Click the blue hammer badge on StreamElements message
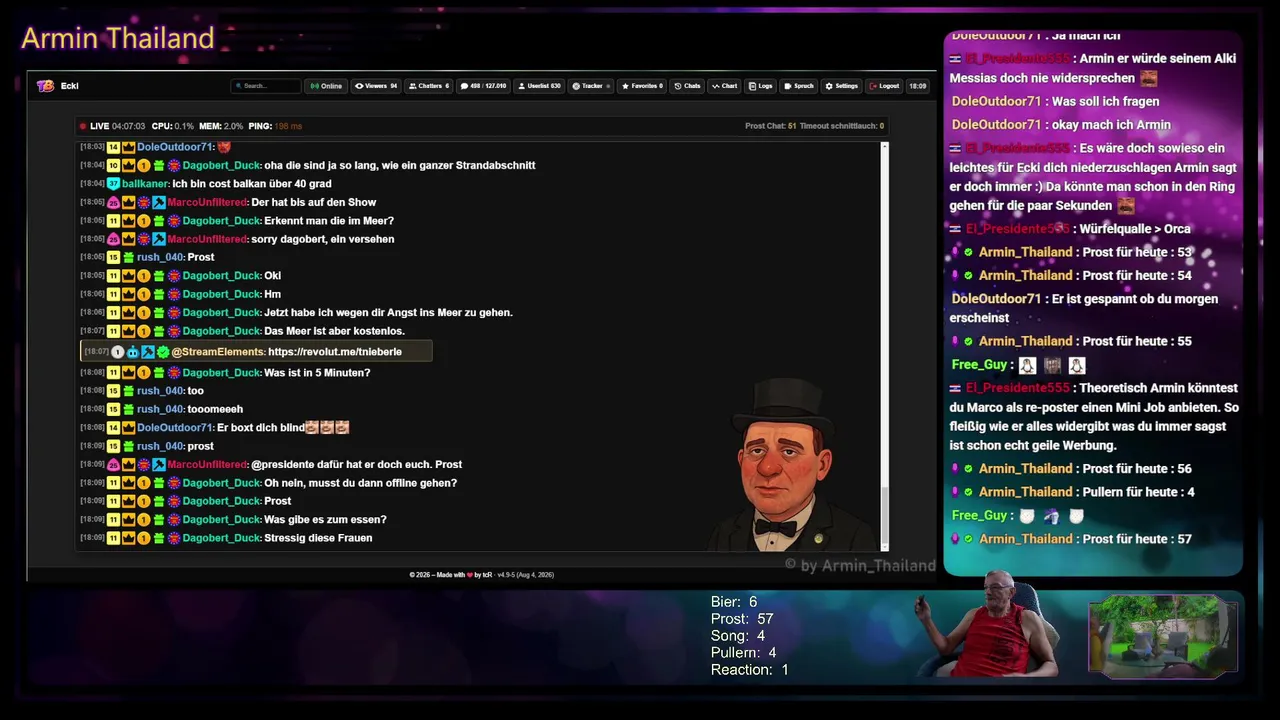 click(x=148, y=352)
